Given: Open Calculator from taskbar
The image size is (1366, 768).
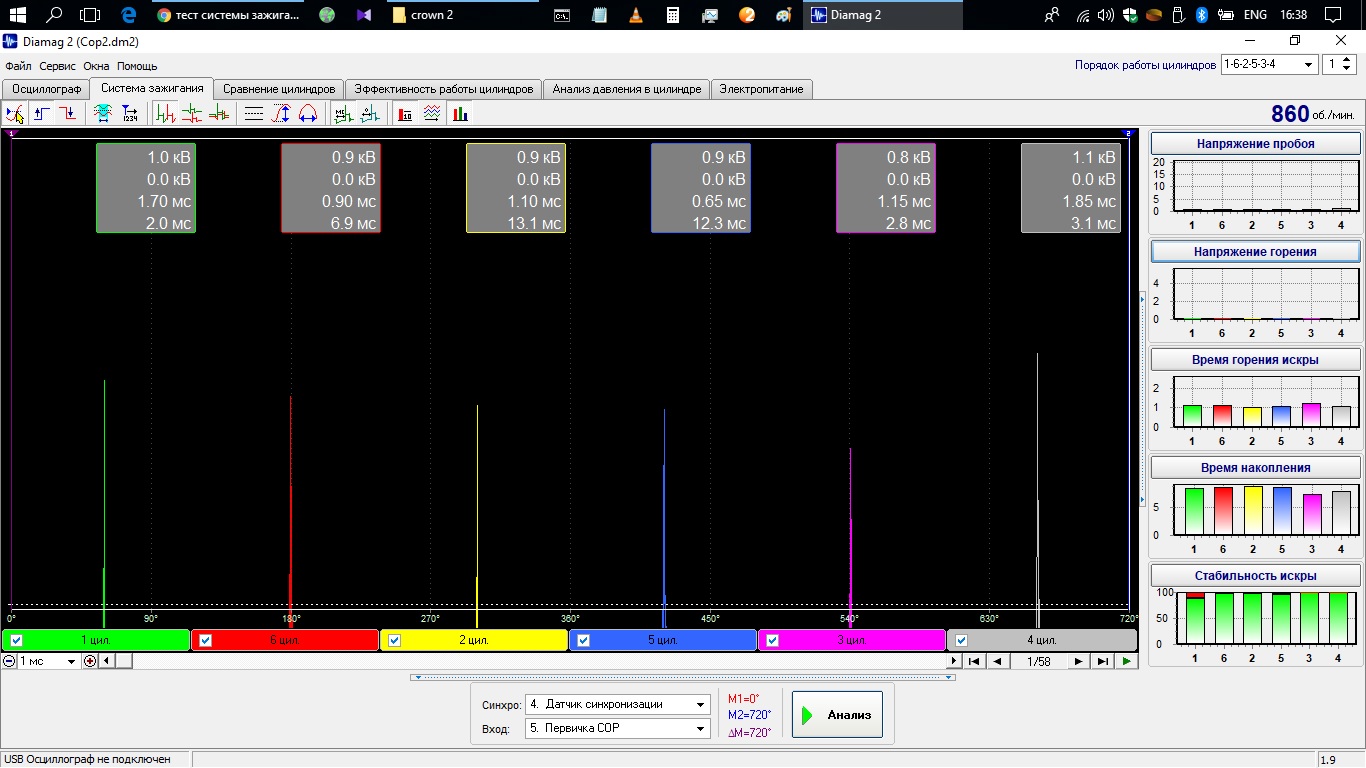Looking at the screenshot, I should (x=673, y=15).
